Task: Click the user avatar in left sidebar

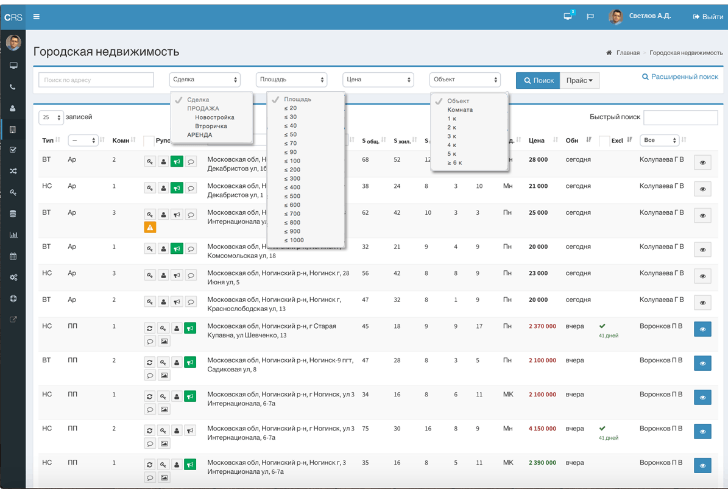Action: coord(13,42)
